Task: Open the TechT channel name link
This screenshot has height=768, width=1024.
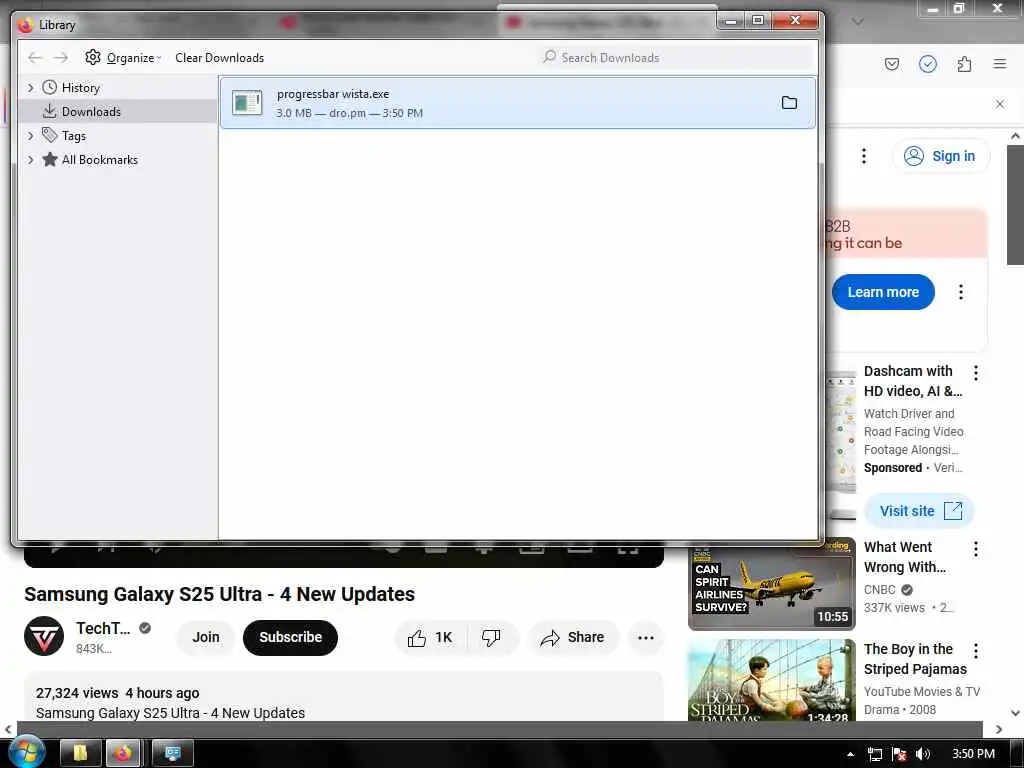Action: (x=103, y=628)
